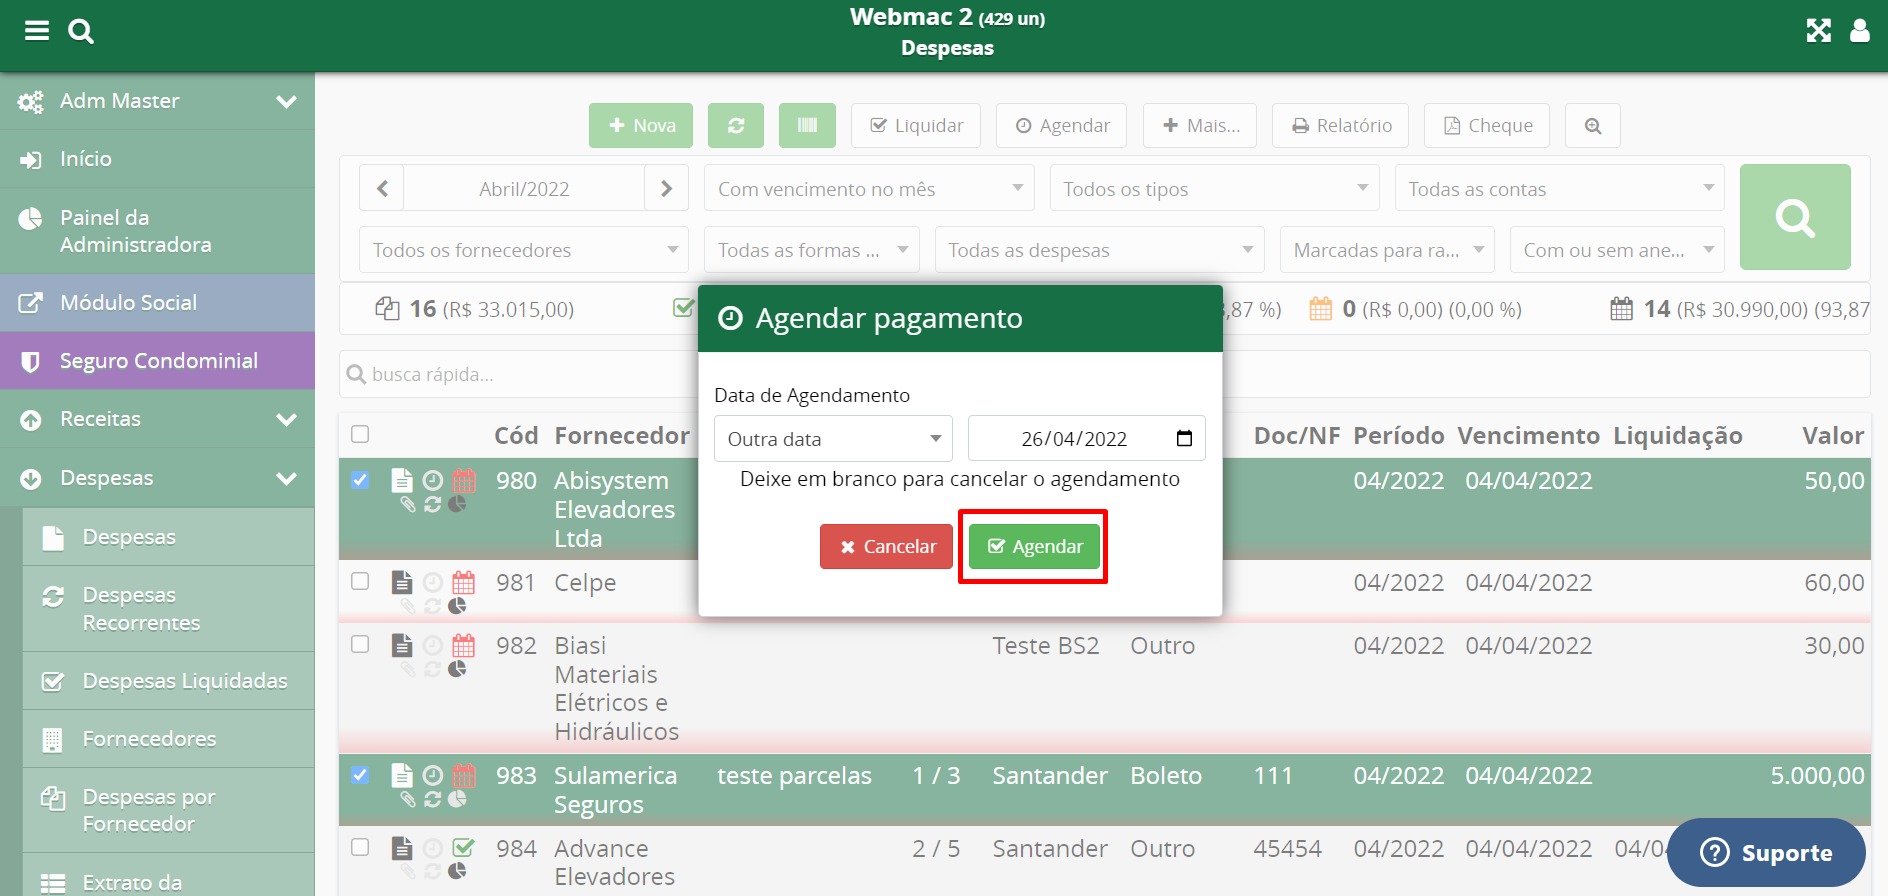Click the Cheque button
The image size is (1888, 896).
click(x=1487, y=126)
